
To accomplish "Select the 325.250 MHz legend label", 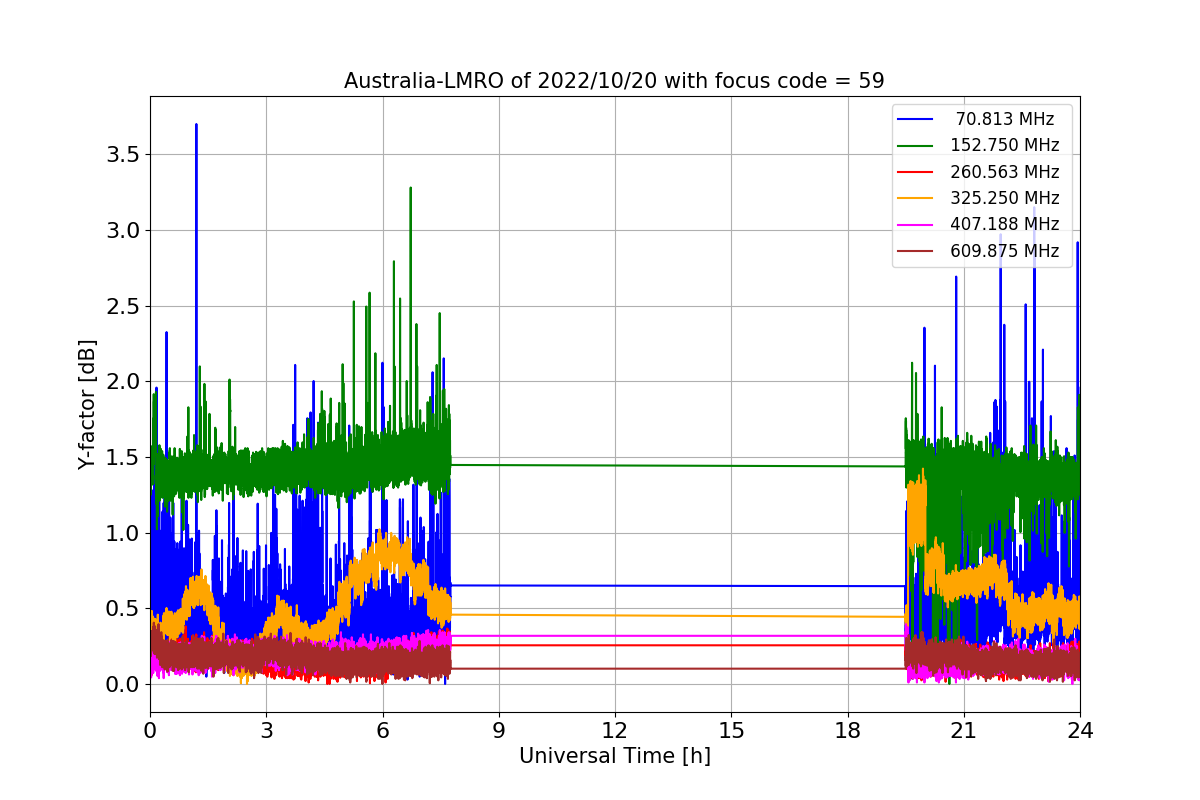I will (1005, 198).
